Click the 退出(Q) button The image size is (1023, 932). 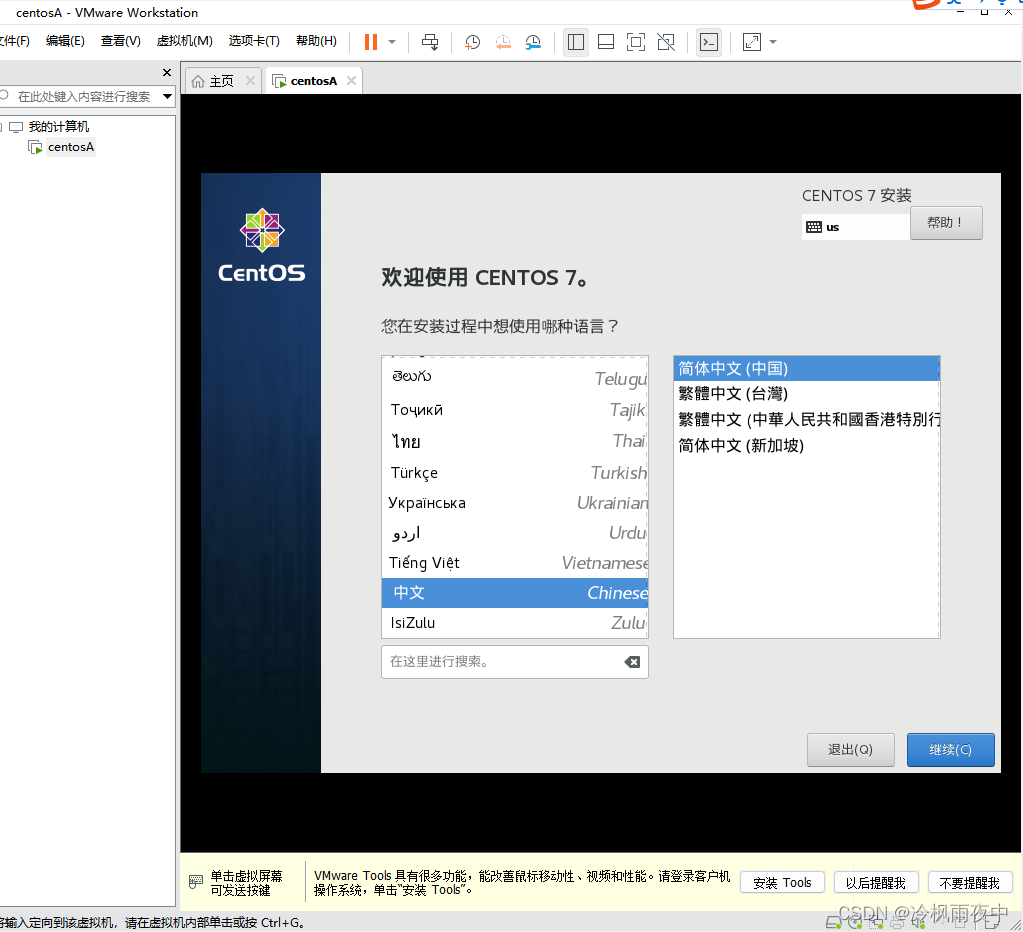[850, 750]
